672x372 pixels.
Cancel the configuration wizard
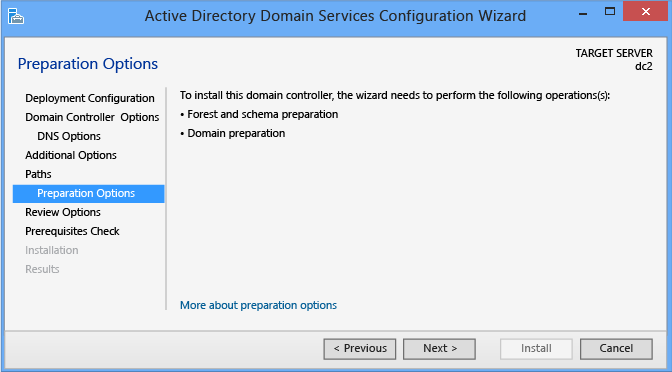616,349
